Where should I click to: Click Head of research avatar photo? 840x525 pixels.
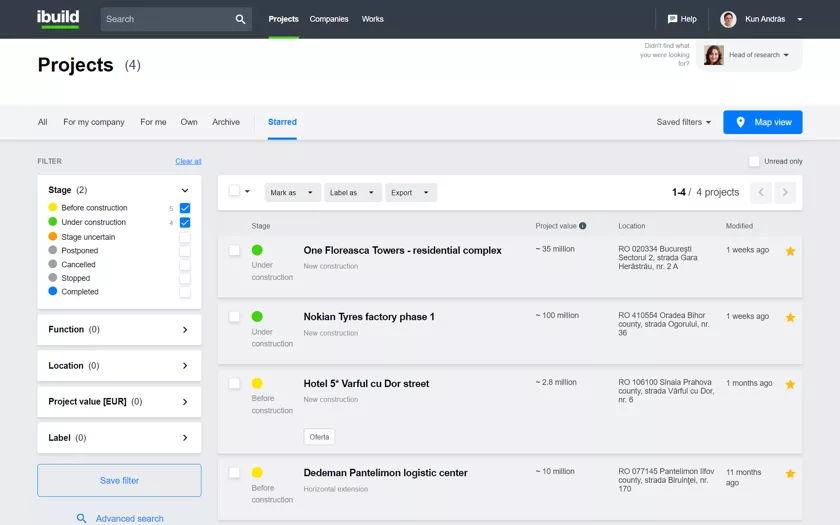point(714,55)
